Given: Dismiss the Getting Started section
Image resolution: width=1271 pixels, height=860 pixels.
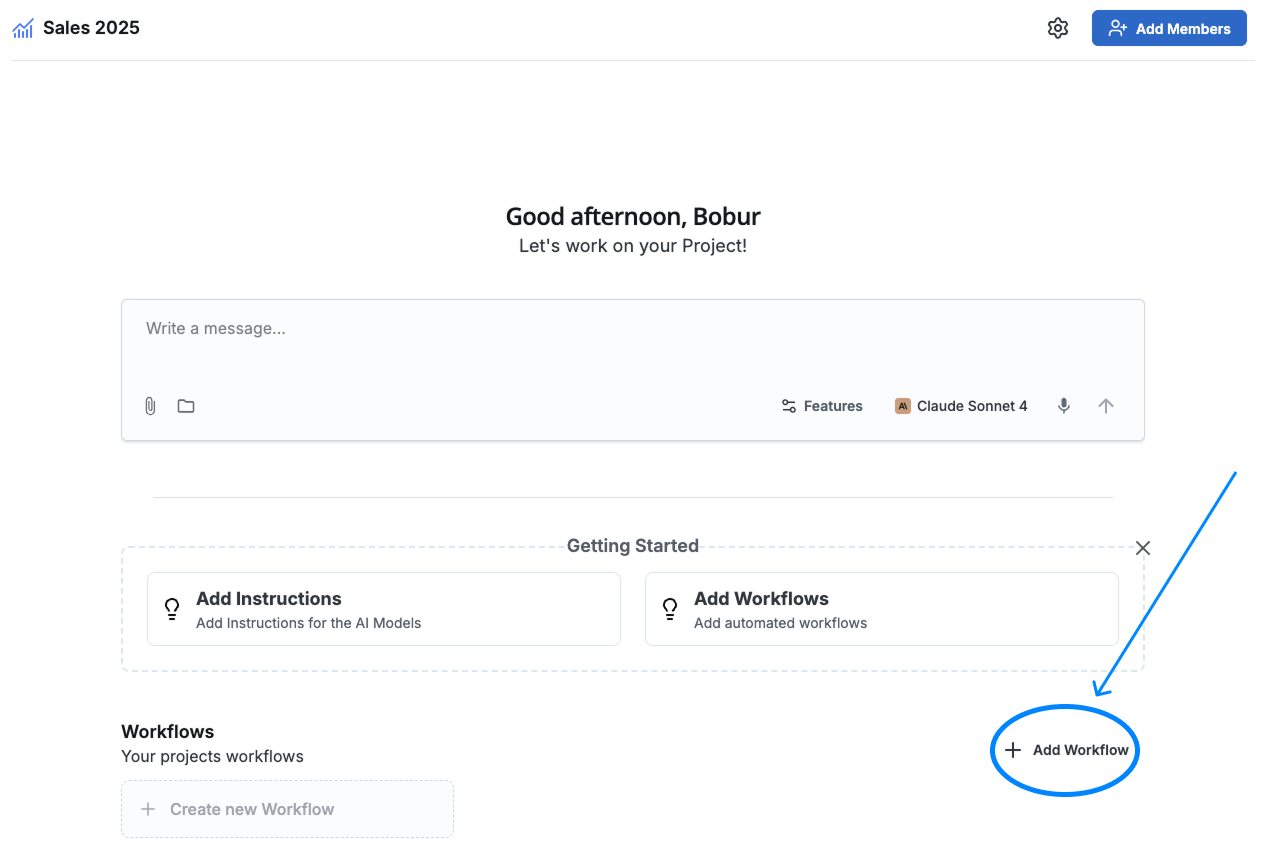Looking at the screenshot, I should click(x=1143, y=548).
